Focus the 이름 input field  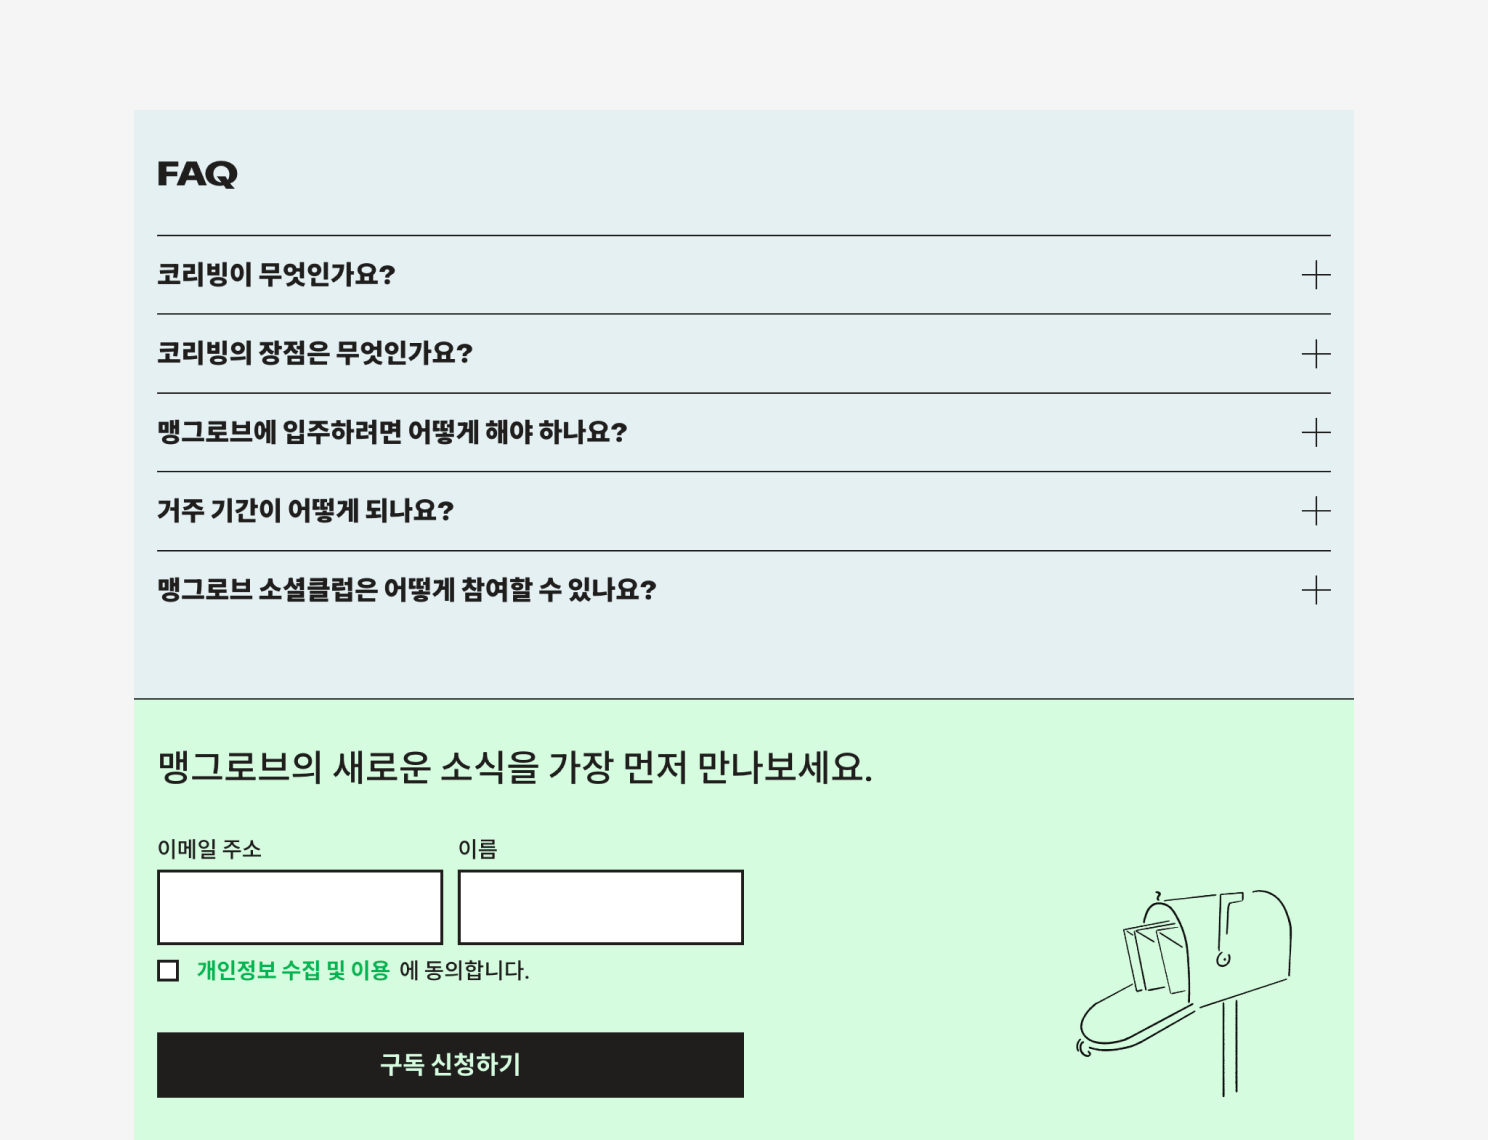[601, 907]
